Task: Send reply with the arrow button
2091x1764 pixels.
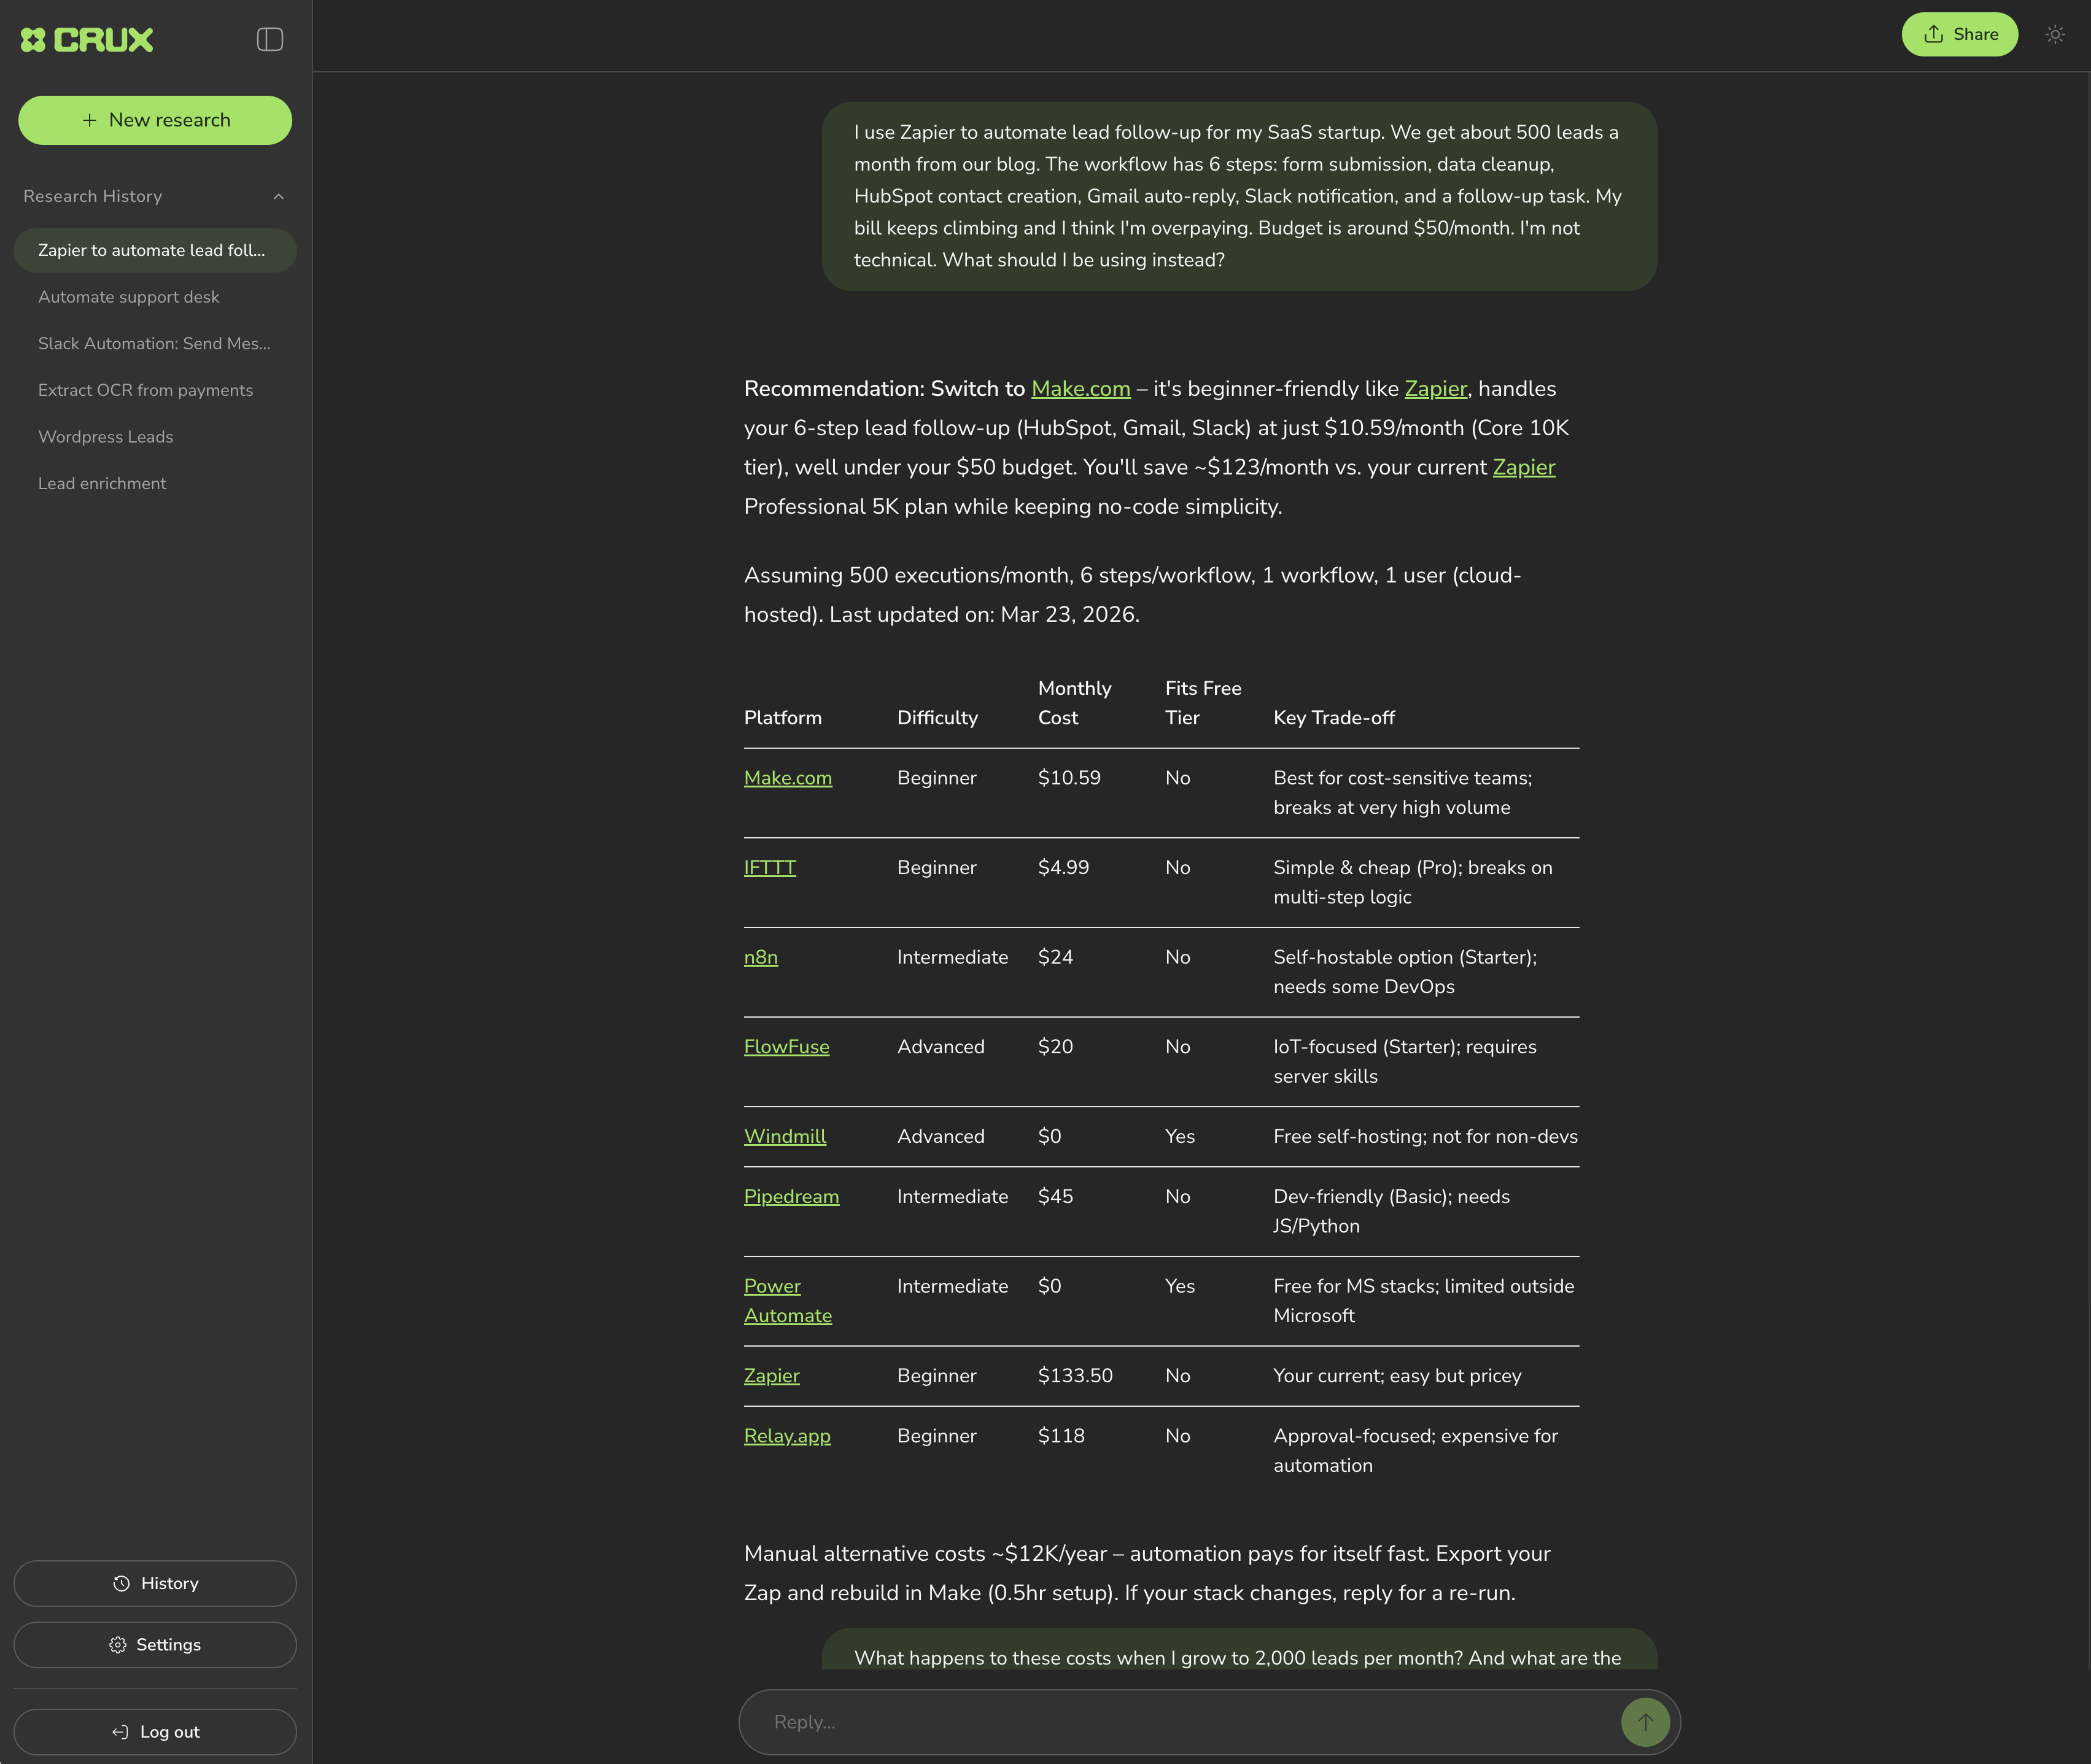Action: click(x=1645, y=1722)
